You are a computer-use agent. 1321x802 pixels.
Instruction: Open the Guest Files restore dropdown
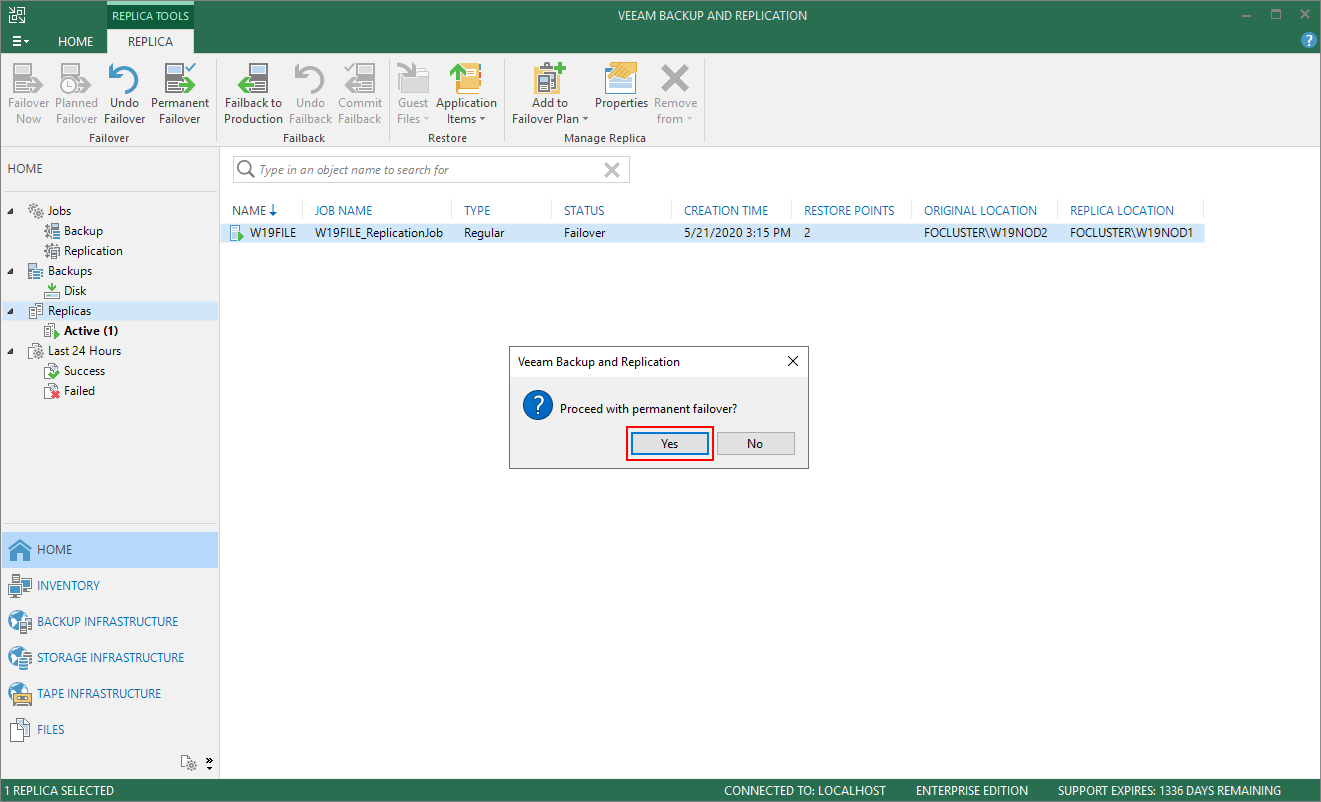tap(413, 94)
